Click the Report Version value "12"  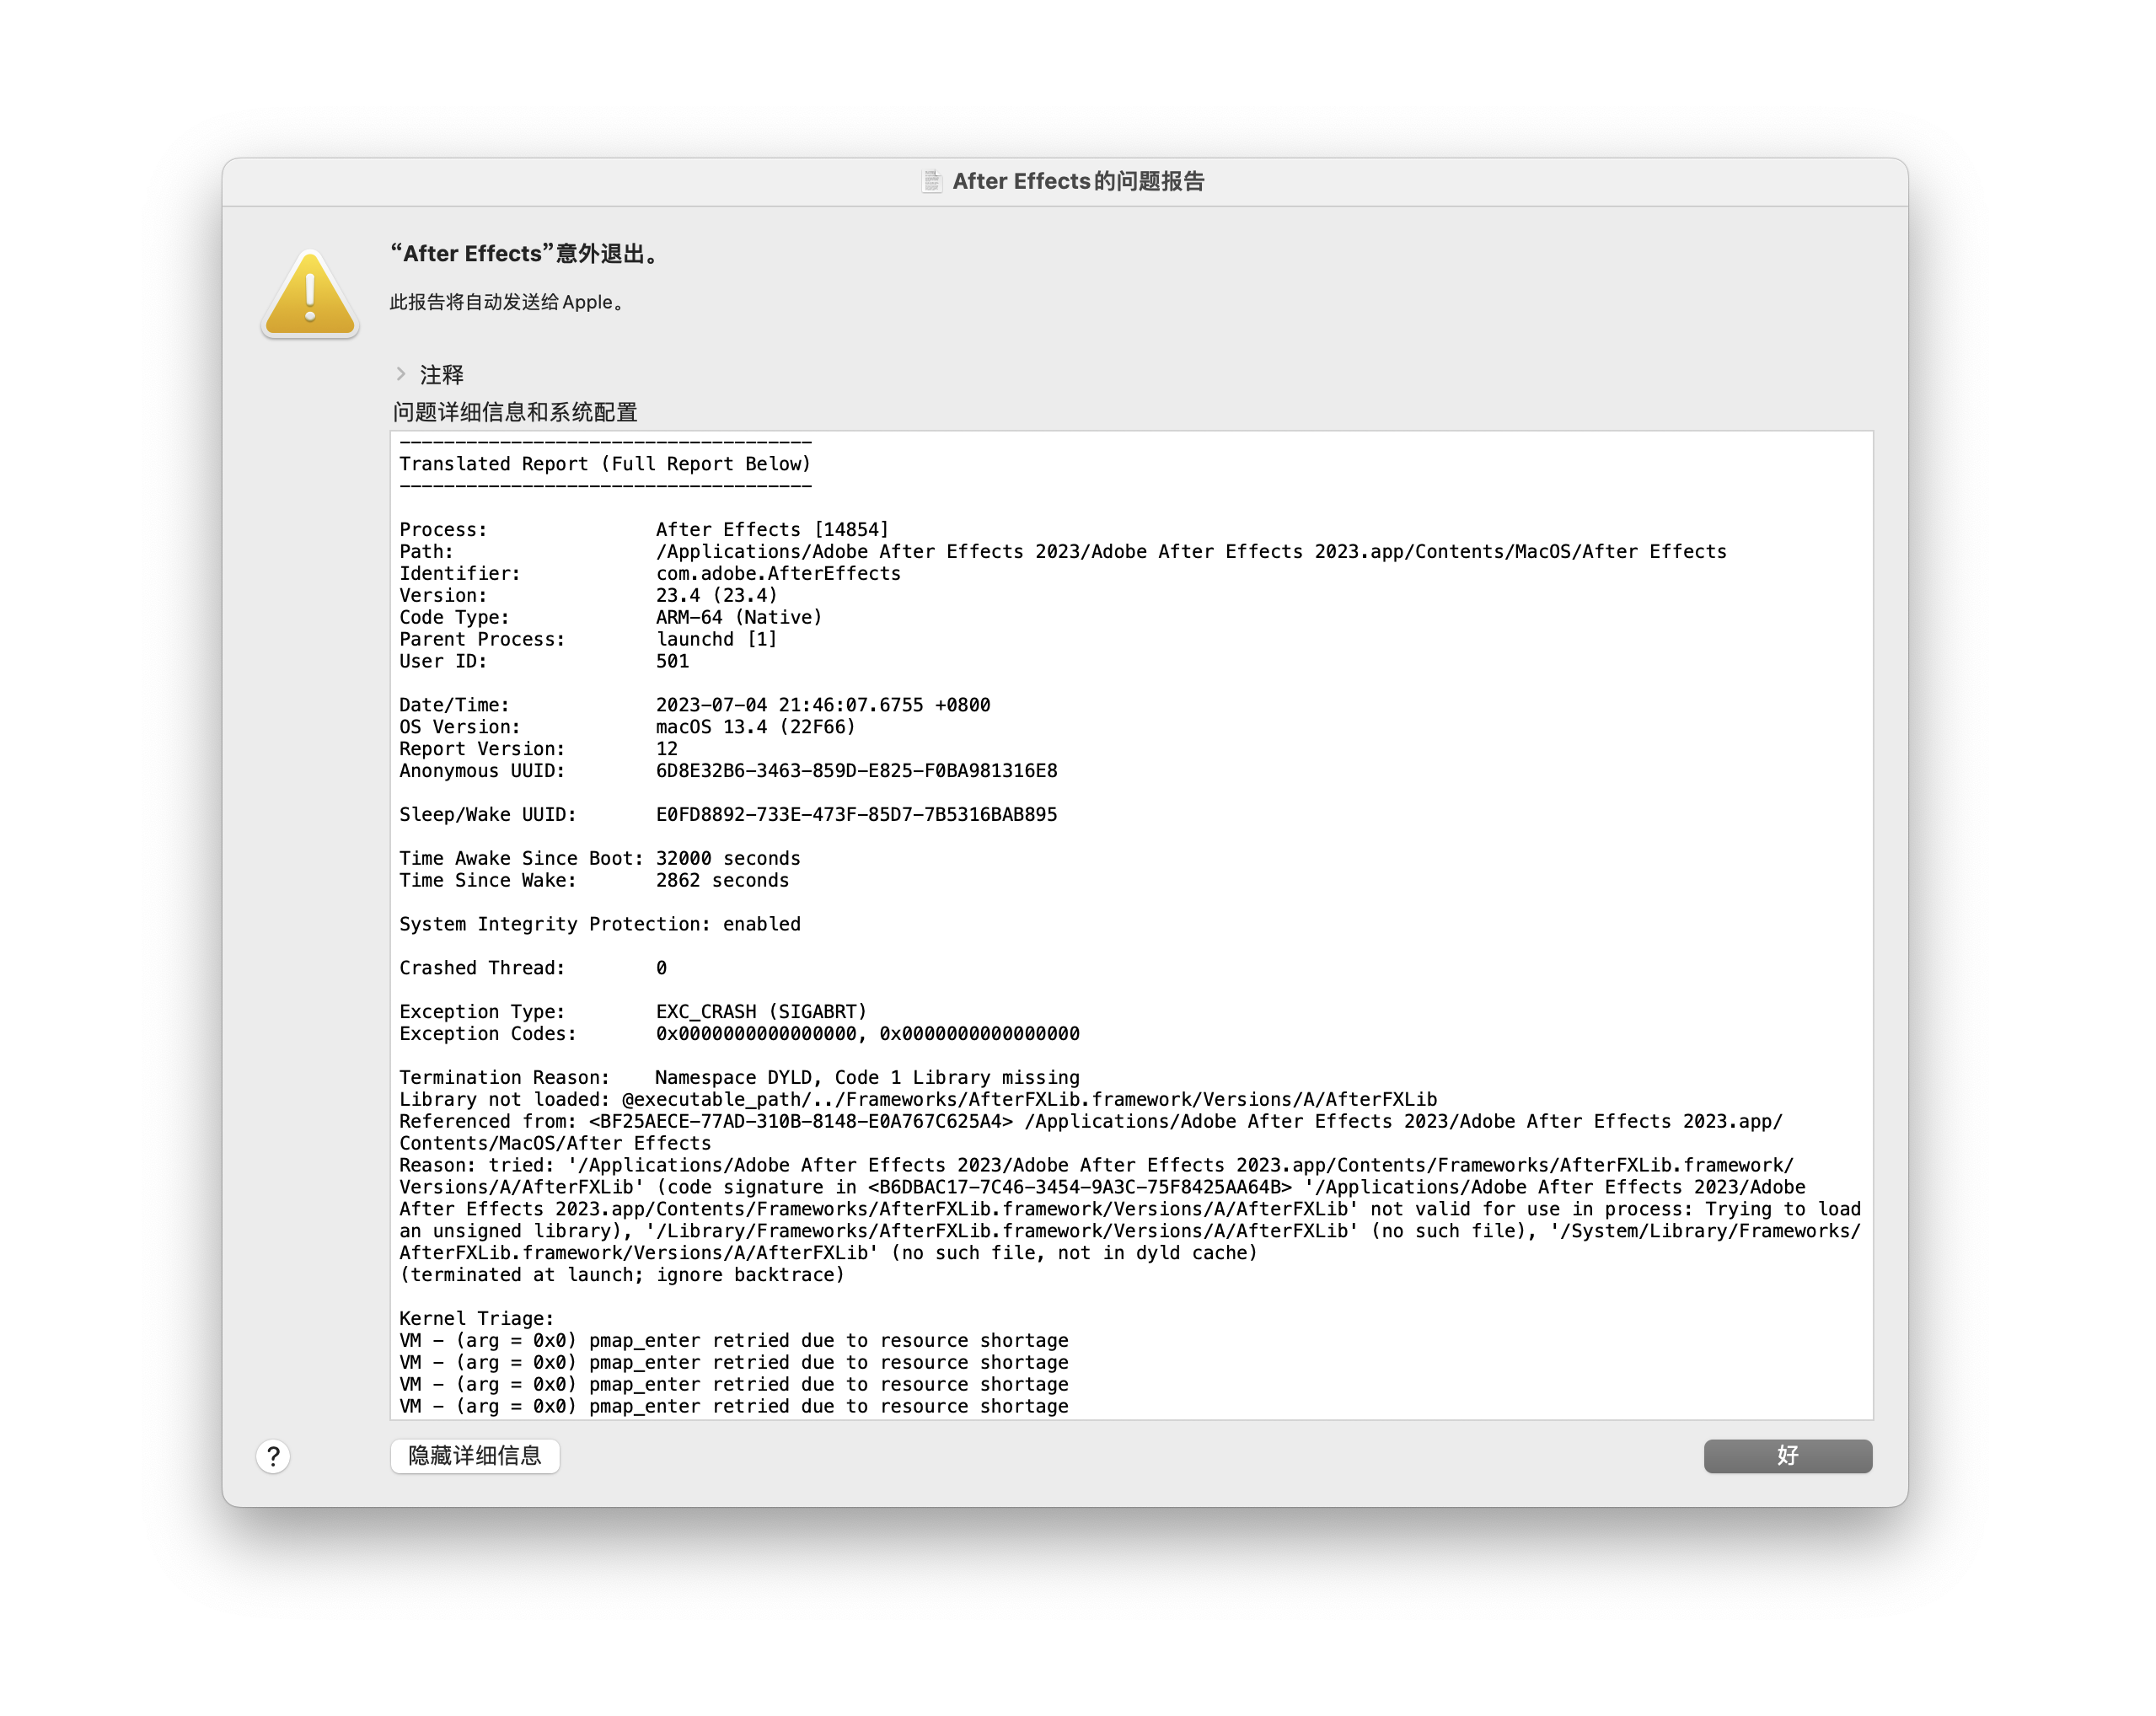pyautogui.click(x=667, y=749)
